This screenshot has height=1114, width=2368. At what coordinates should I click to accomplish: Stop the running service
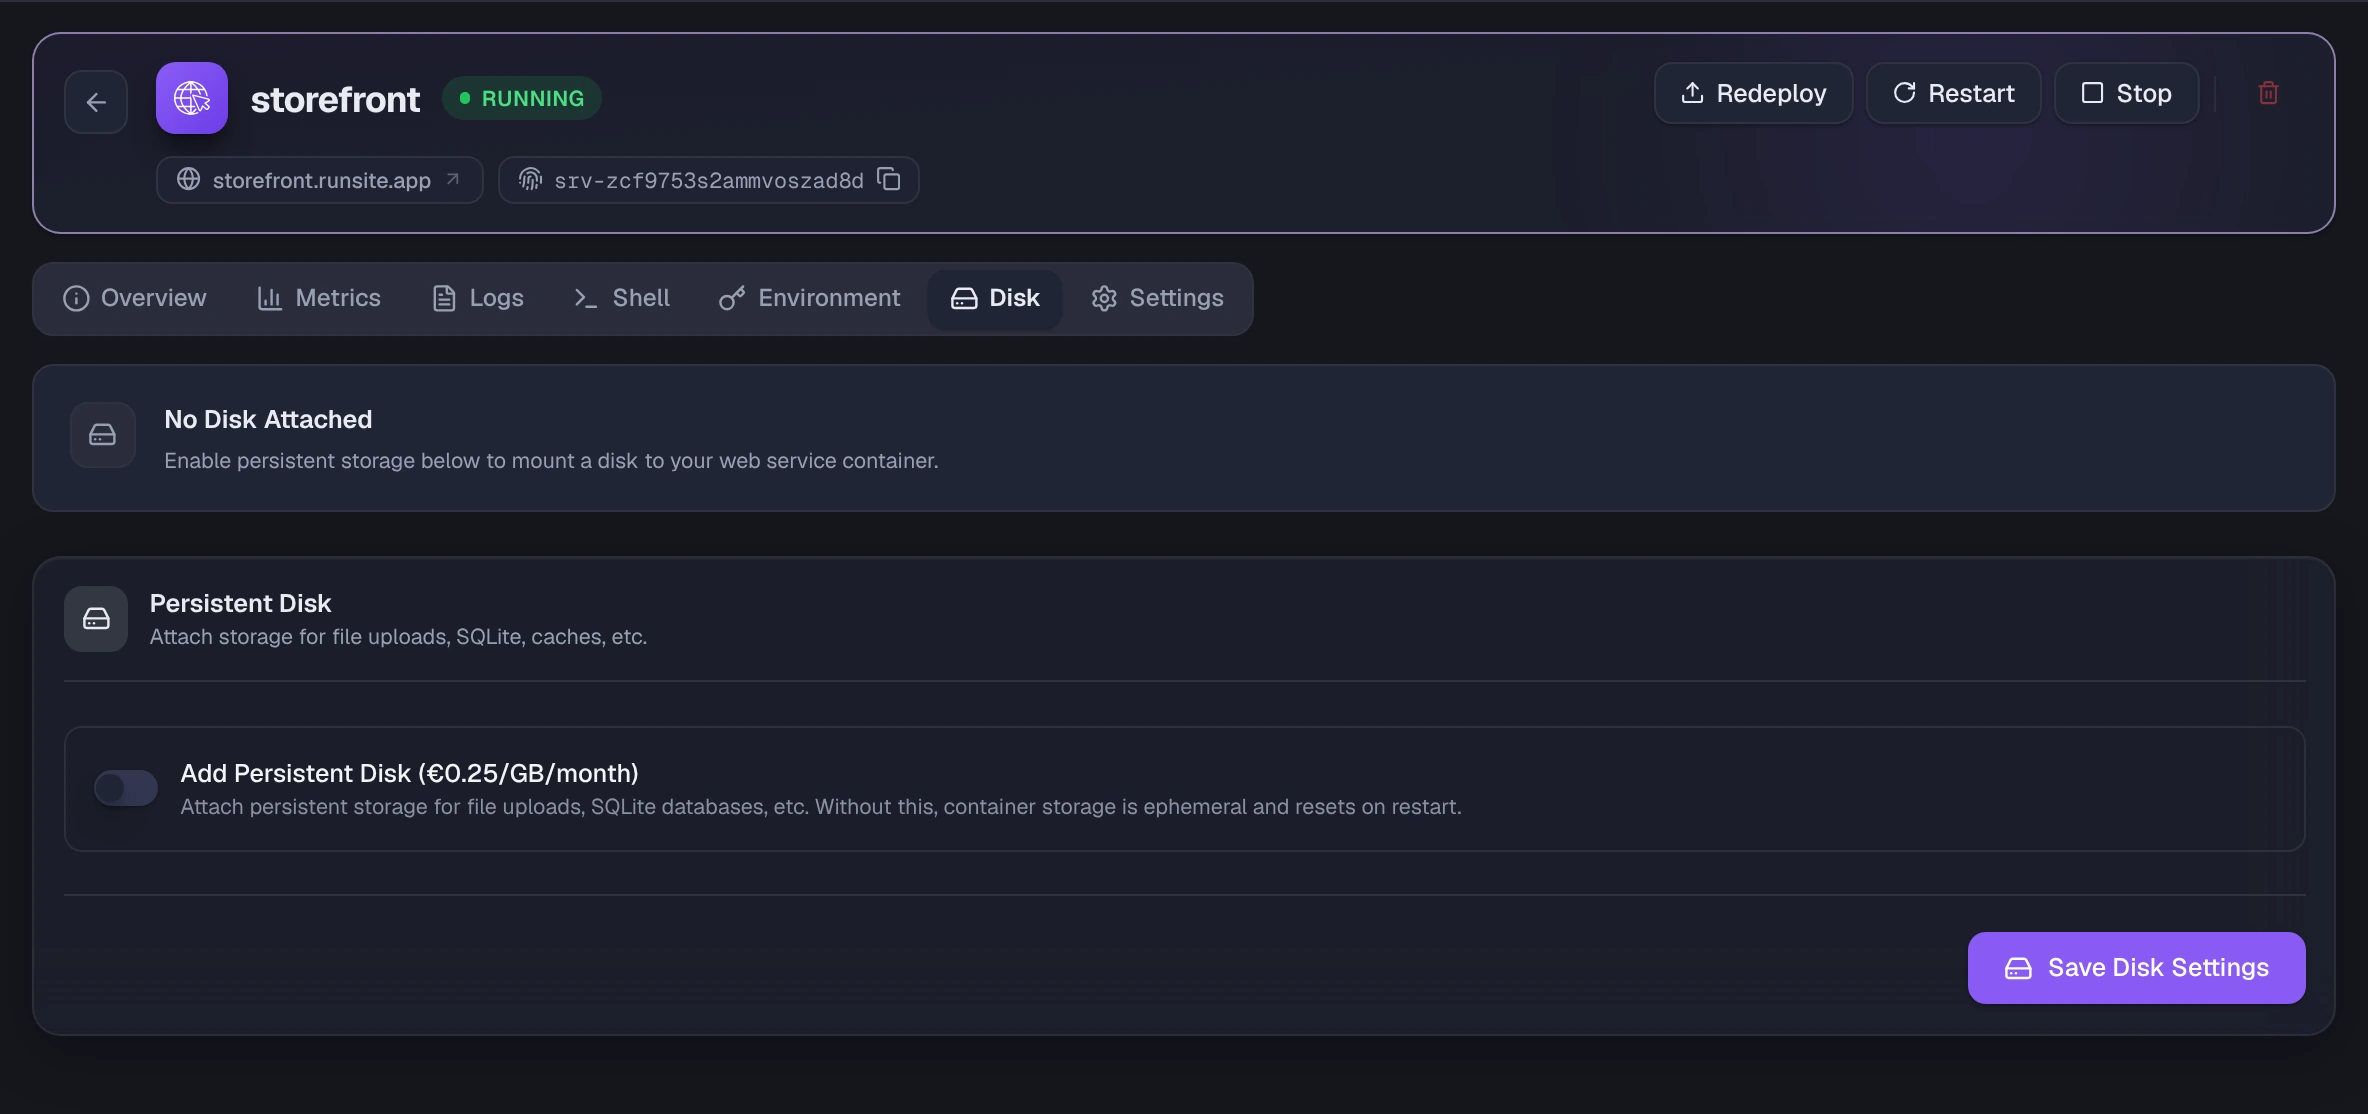point(2127,93)
